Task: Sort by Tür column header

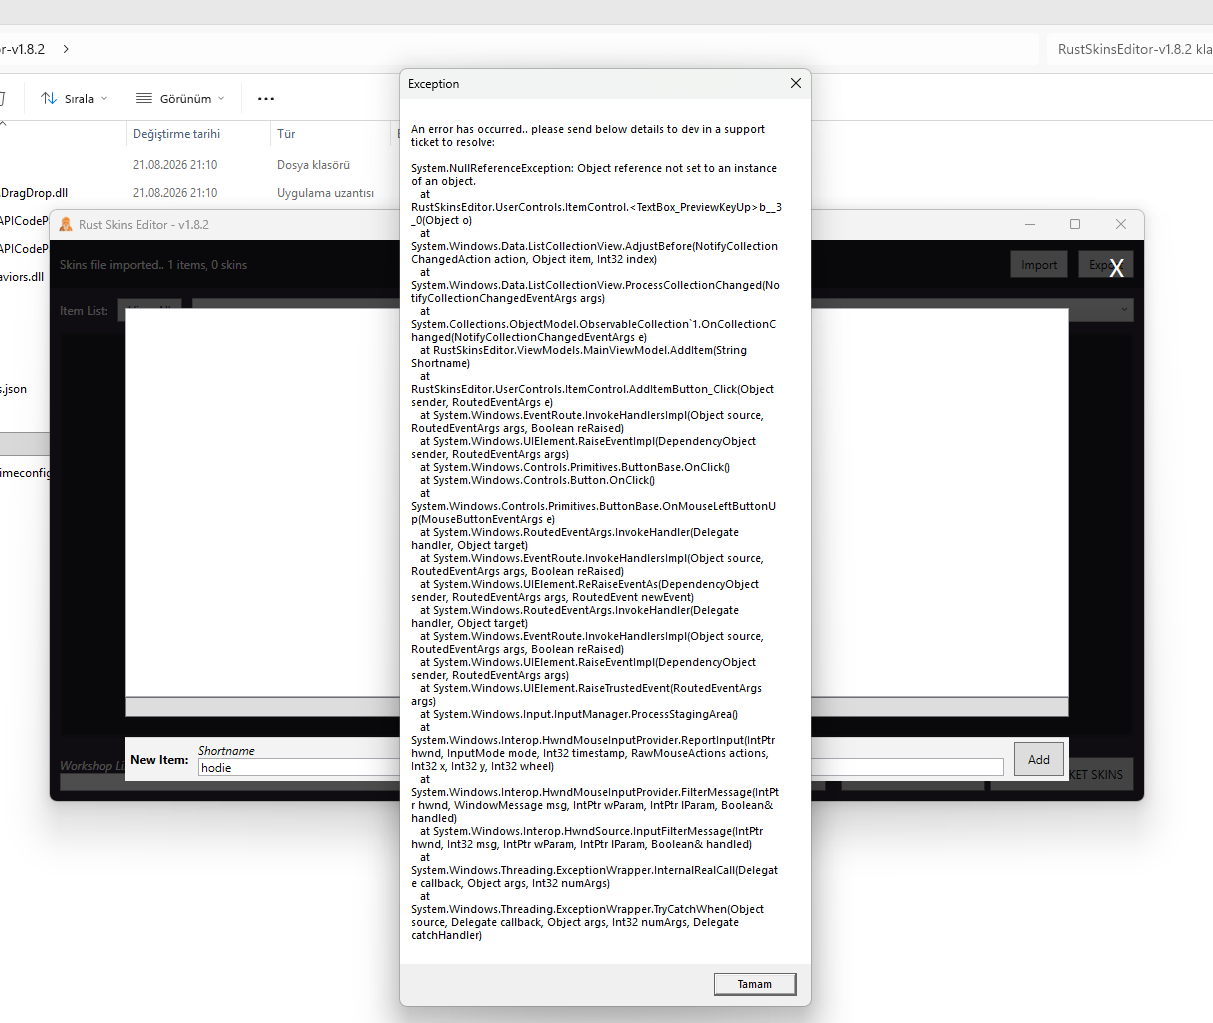Action: (x=286, y=134)
